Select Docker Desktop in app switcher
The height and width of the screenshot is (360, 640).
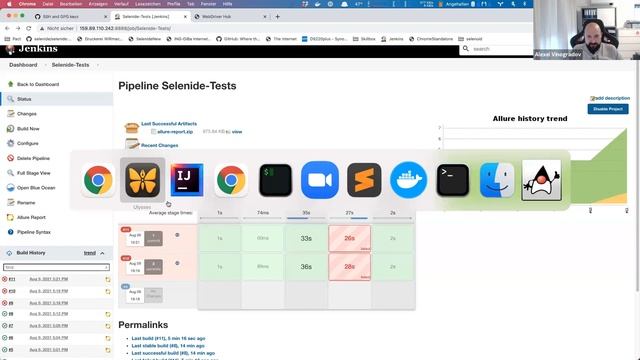point(409,180)
